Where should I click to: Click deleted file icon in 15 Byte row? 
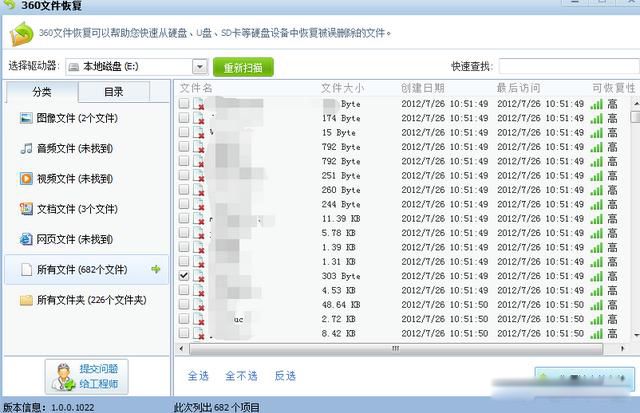click(199, 133)
